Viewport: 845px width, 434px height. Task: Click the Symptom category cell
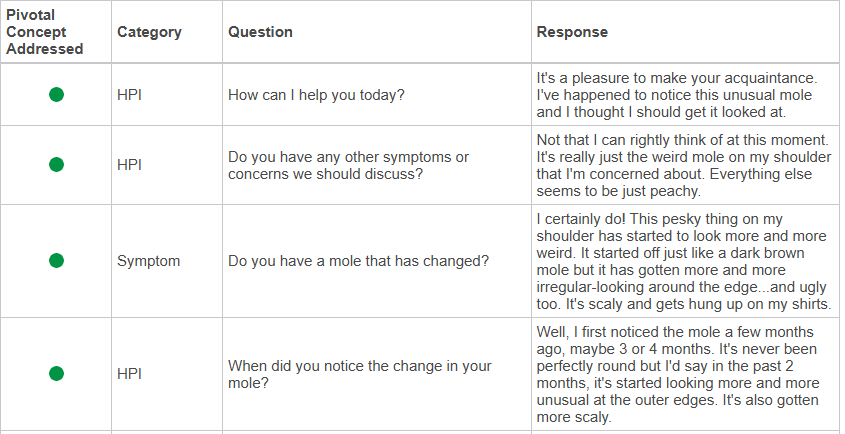(x=148, y=261)
